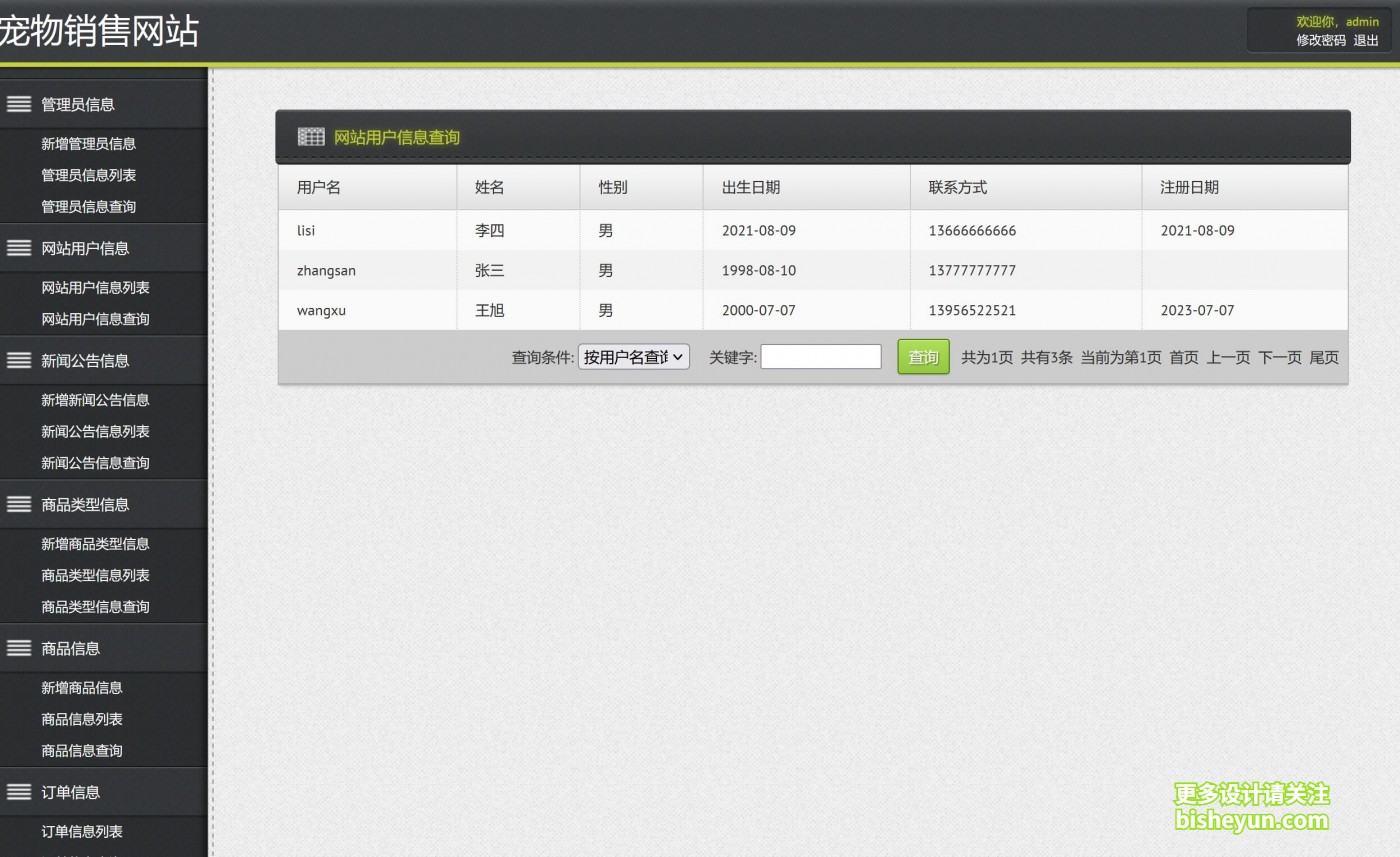Viewport: 1400px width, 857px height.
Task: Click hamburger icon beside 商品类型信息
Action: click(19, 504)
